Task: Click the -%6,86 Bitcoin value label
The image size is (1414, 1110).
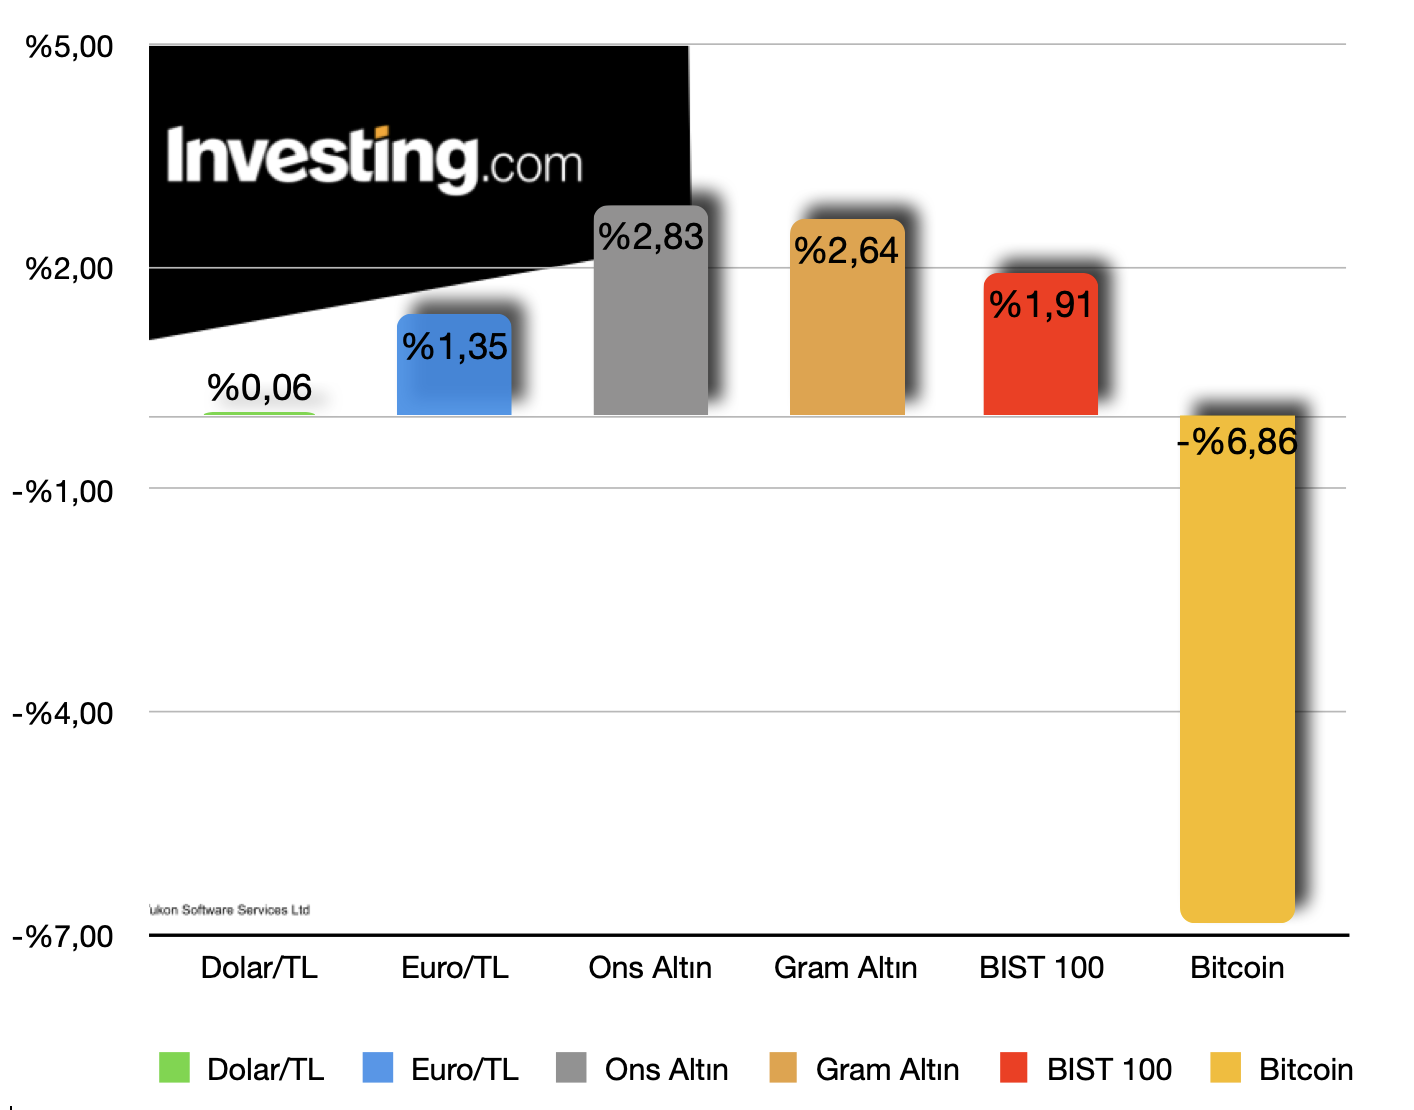Action: click(1238, 441)
